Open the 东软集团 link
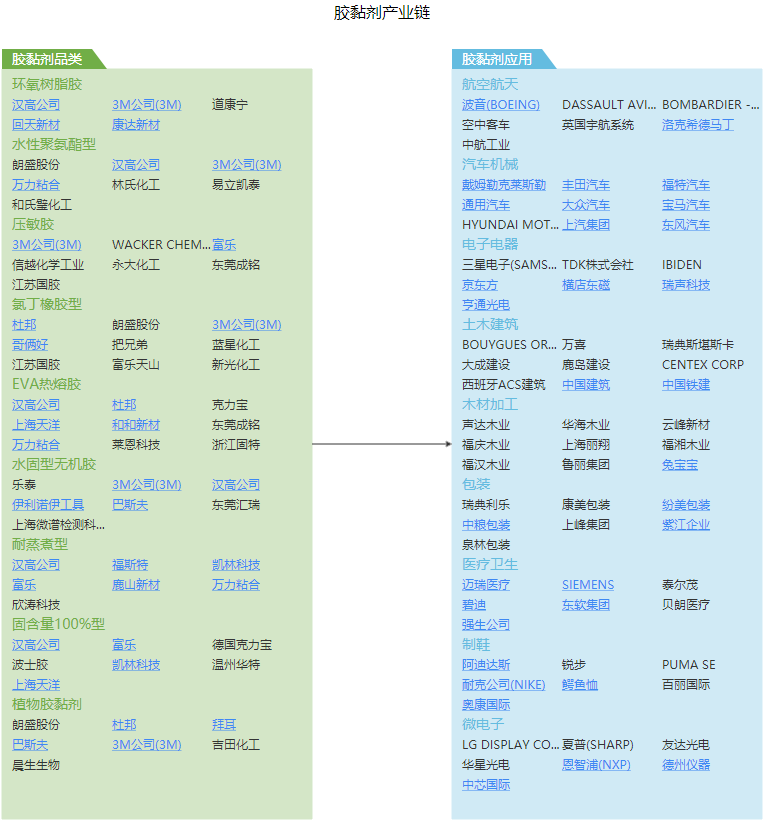766x825 pixels. click(586, 605)
